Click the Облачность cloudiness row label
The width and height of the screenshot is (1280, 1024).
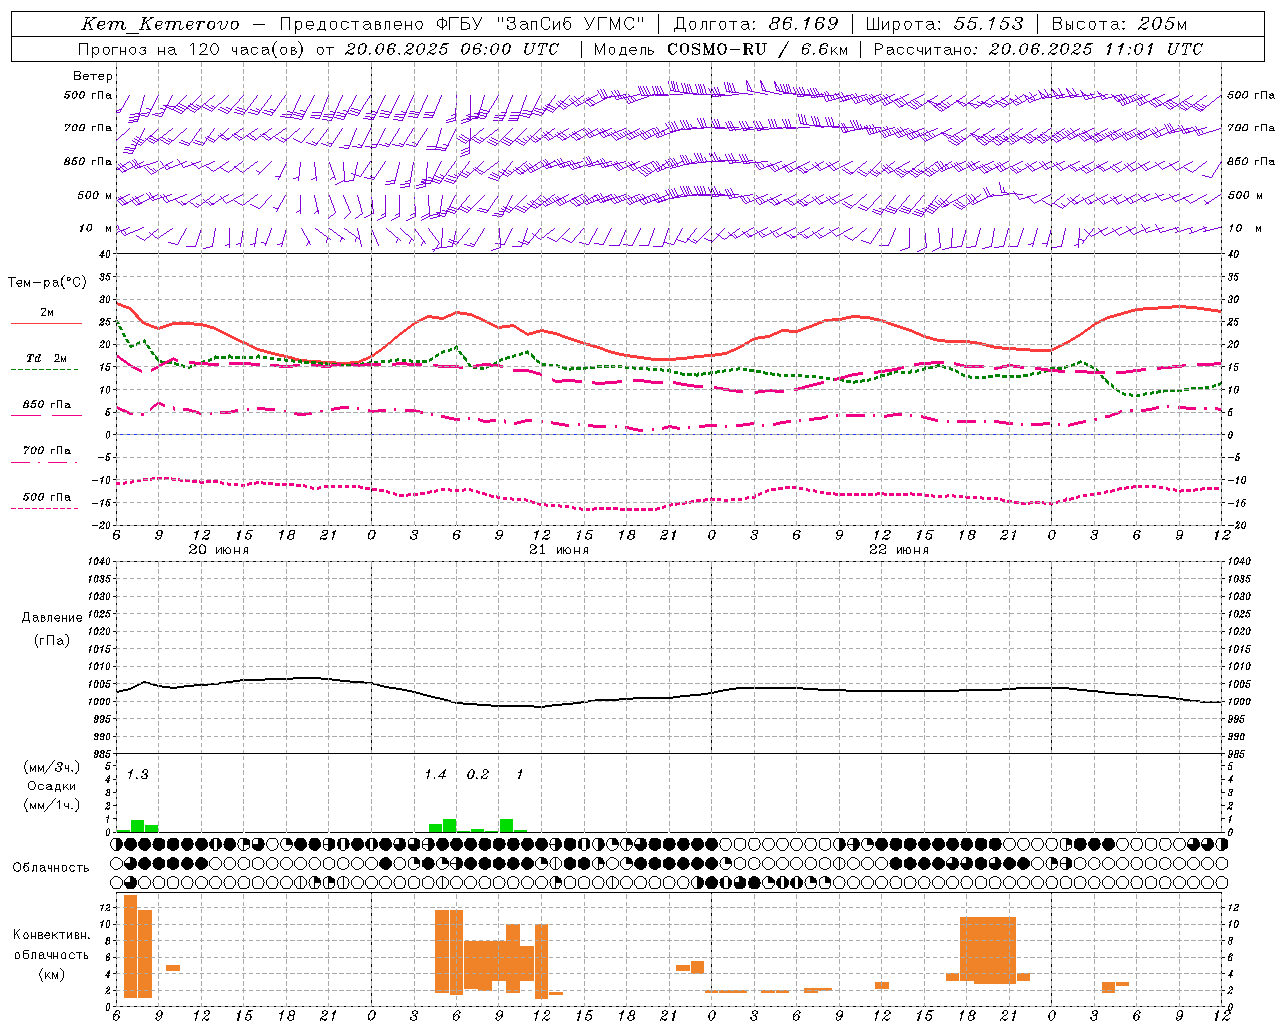pos(51,867)
